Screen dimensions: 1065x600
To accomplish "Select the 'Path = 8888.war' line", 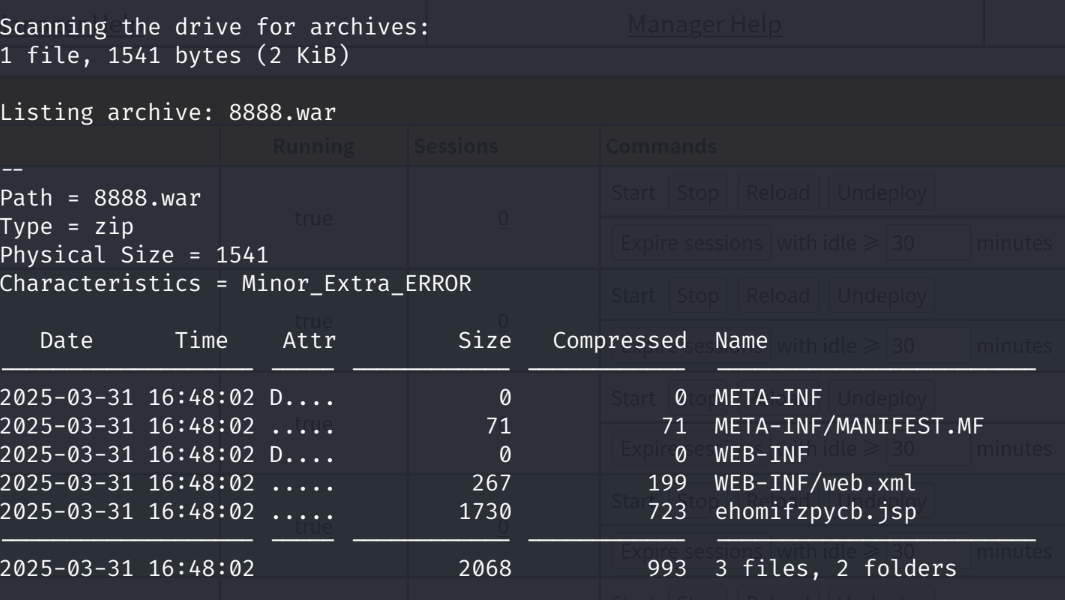I will pyautogui.click(x=101, y=198).
